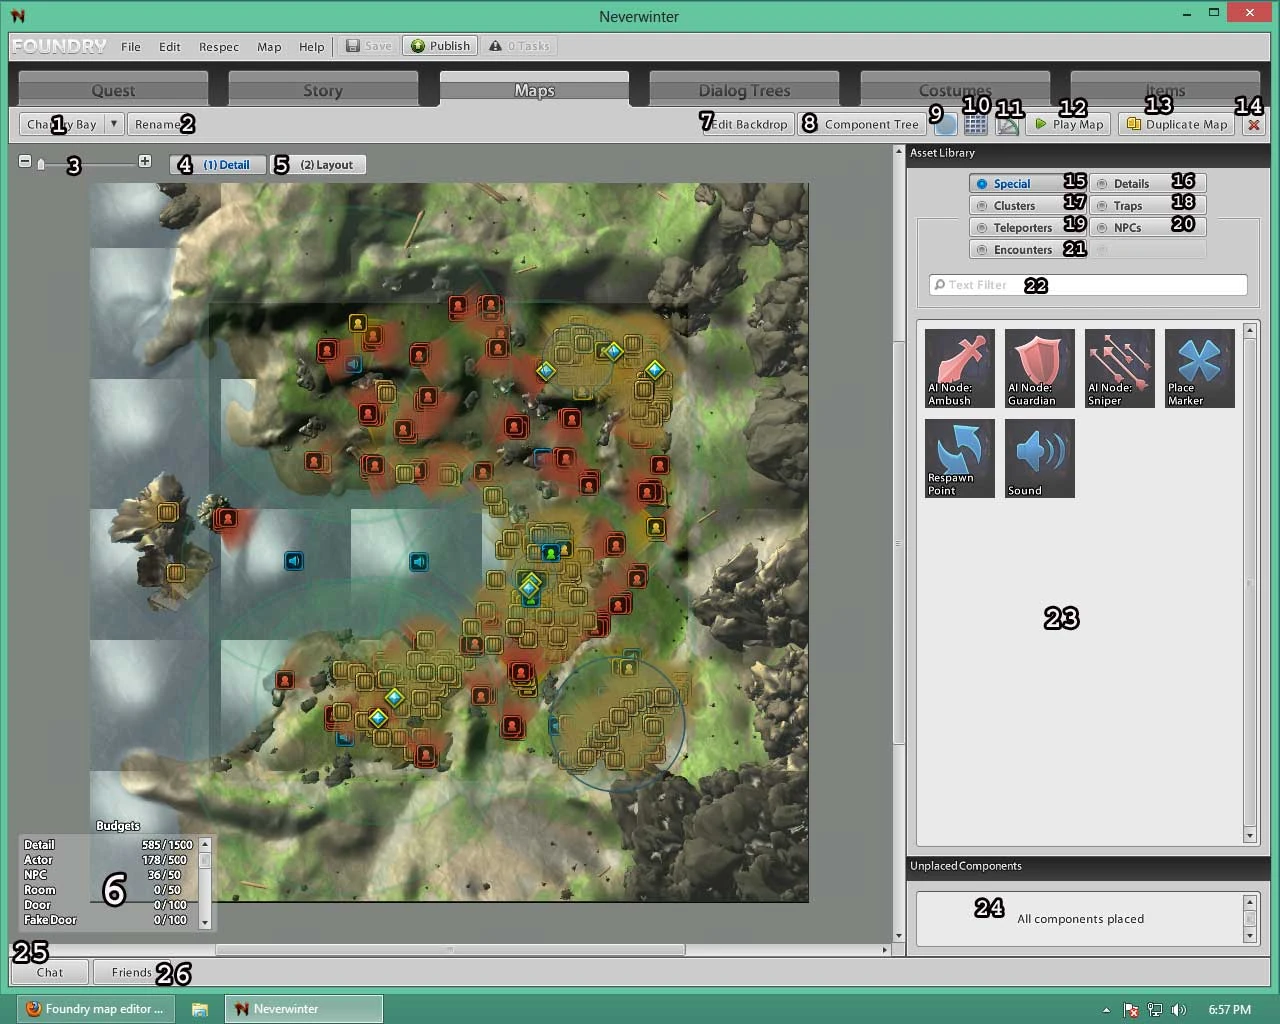The height and width of the screenshot is (1024, 1280).
Task: Open the Component Tree
Action: coord(863,124)
